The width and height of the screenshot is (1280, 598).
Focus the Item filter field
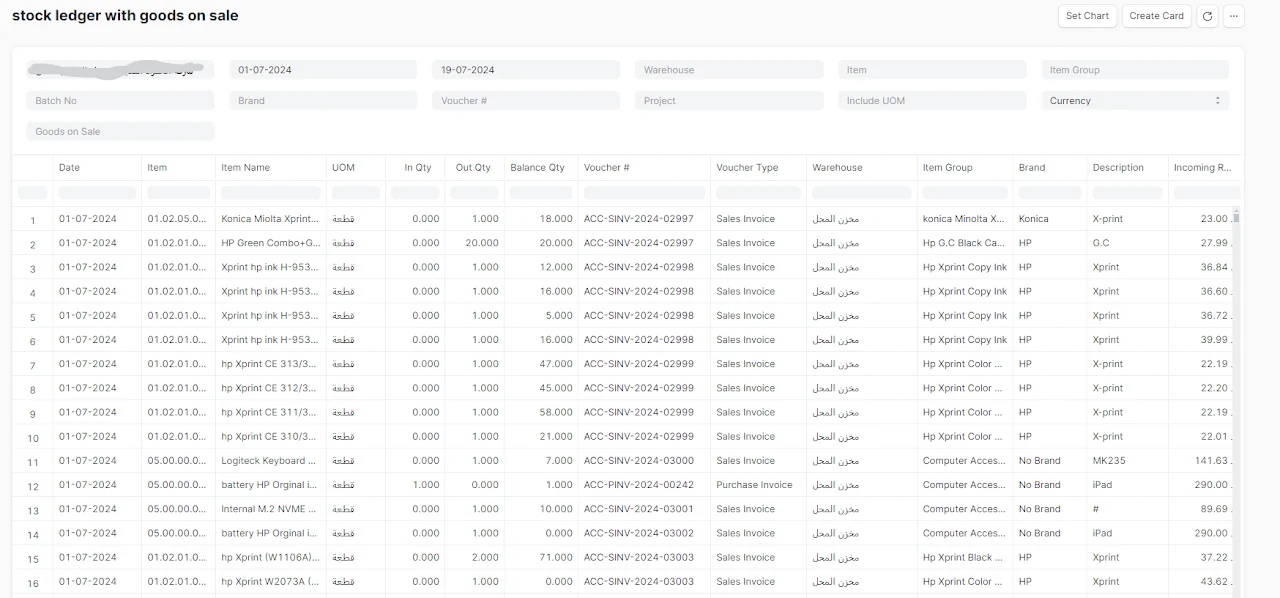click(x=932, y=70)
